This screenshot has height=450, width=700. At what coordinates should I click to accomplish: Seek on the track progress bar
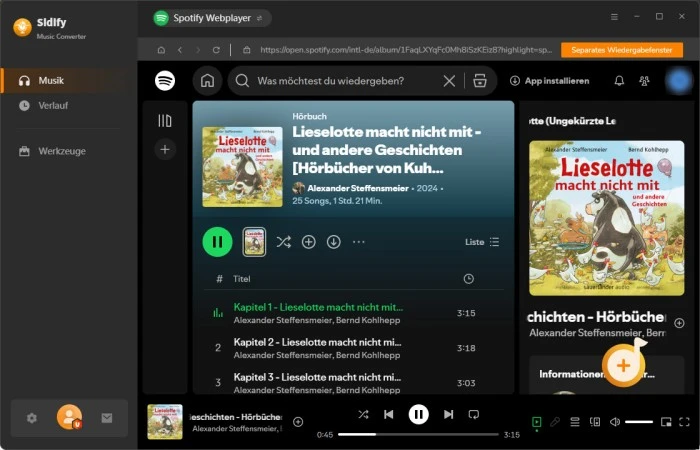(x=418, y=434)
